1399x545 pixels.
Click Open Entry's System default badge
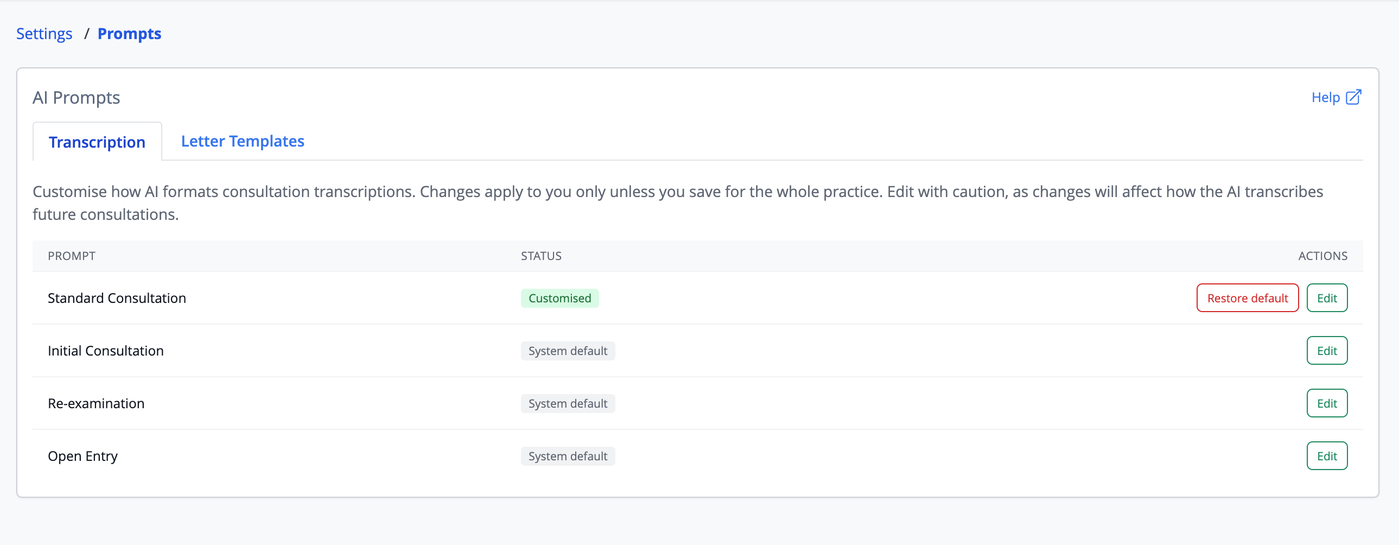[568, 456]
